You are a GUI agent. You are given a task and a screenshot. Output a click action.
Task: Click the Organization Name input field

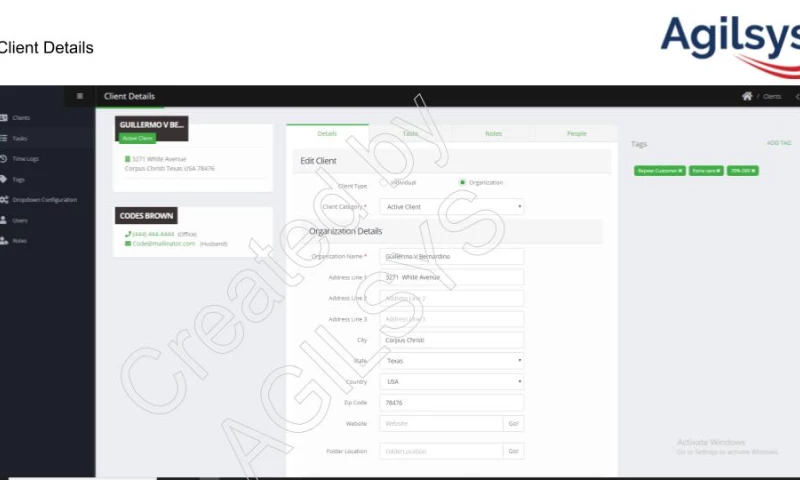[452, 257]
